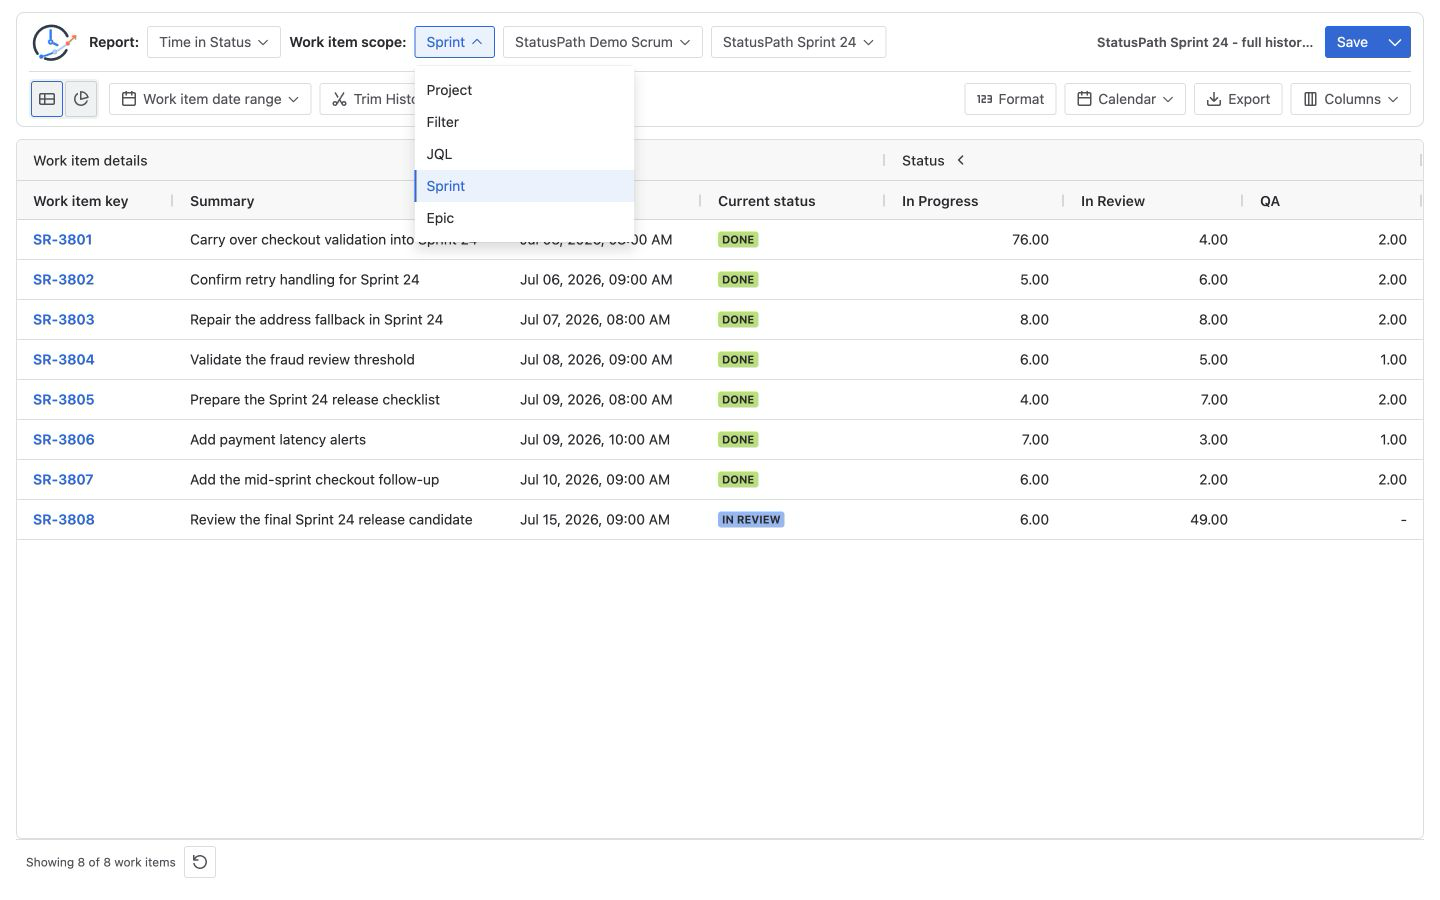The image size is (1440, 900).
Task: Choose Project from scope menu
Action: (524, 90)
